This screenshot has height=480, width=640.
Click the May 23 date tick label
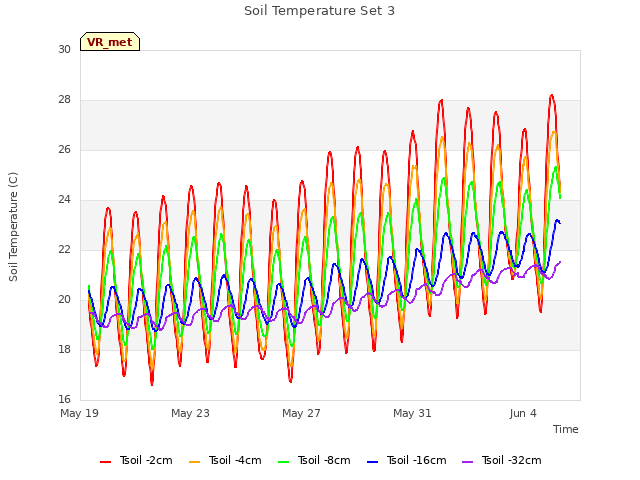tap(190, 413)
